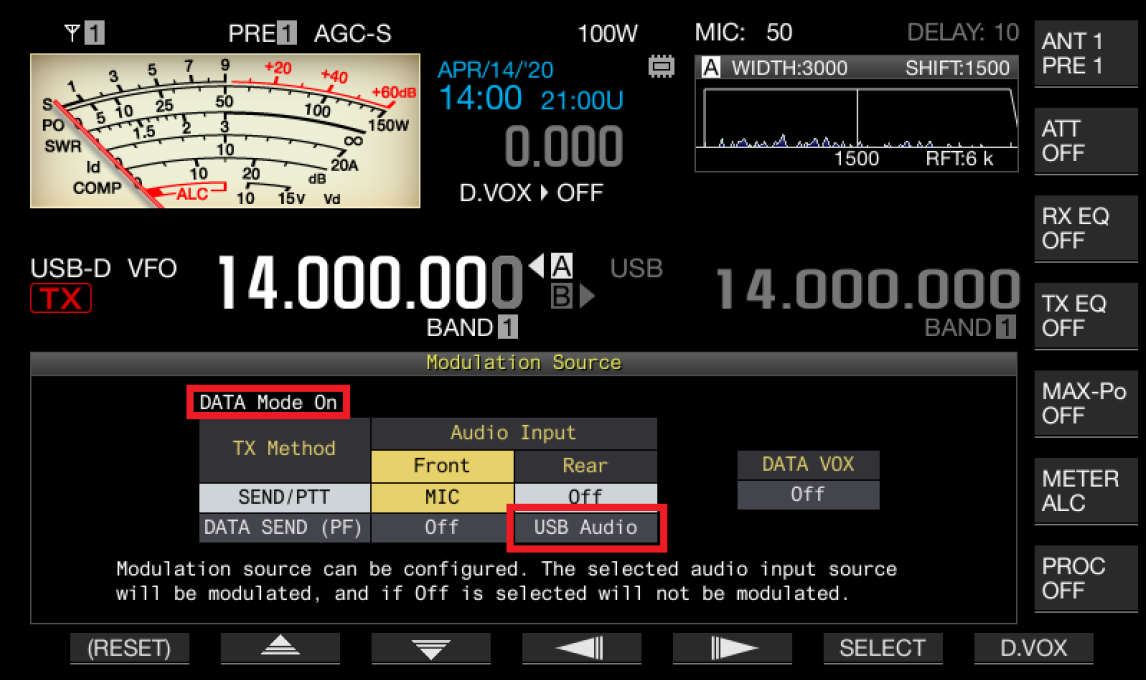Tap the TX Method table header
The width and height of the screenshot is (1147, 680).
pos(285,449)
